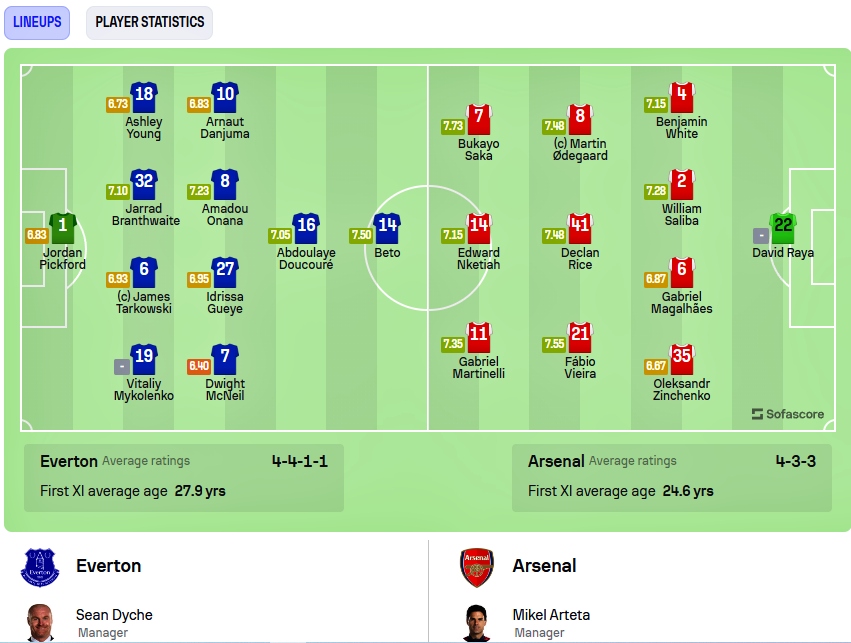The width and height of the screenshot is (851, 643).
Task: Click the Arsenal club crest
Action: (477, 567)
